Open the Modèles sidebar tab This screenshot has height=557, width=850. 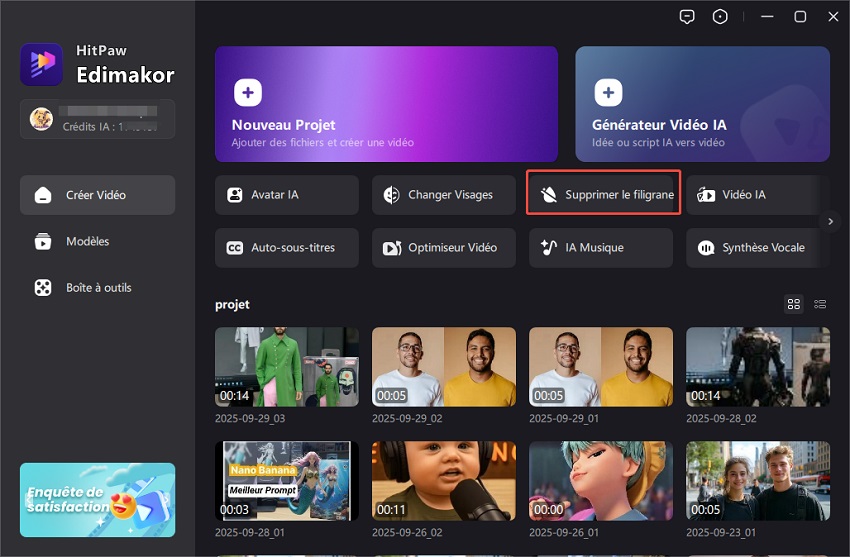[97, 241]
